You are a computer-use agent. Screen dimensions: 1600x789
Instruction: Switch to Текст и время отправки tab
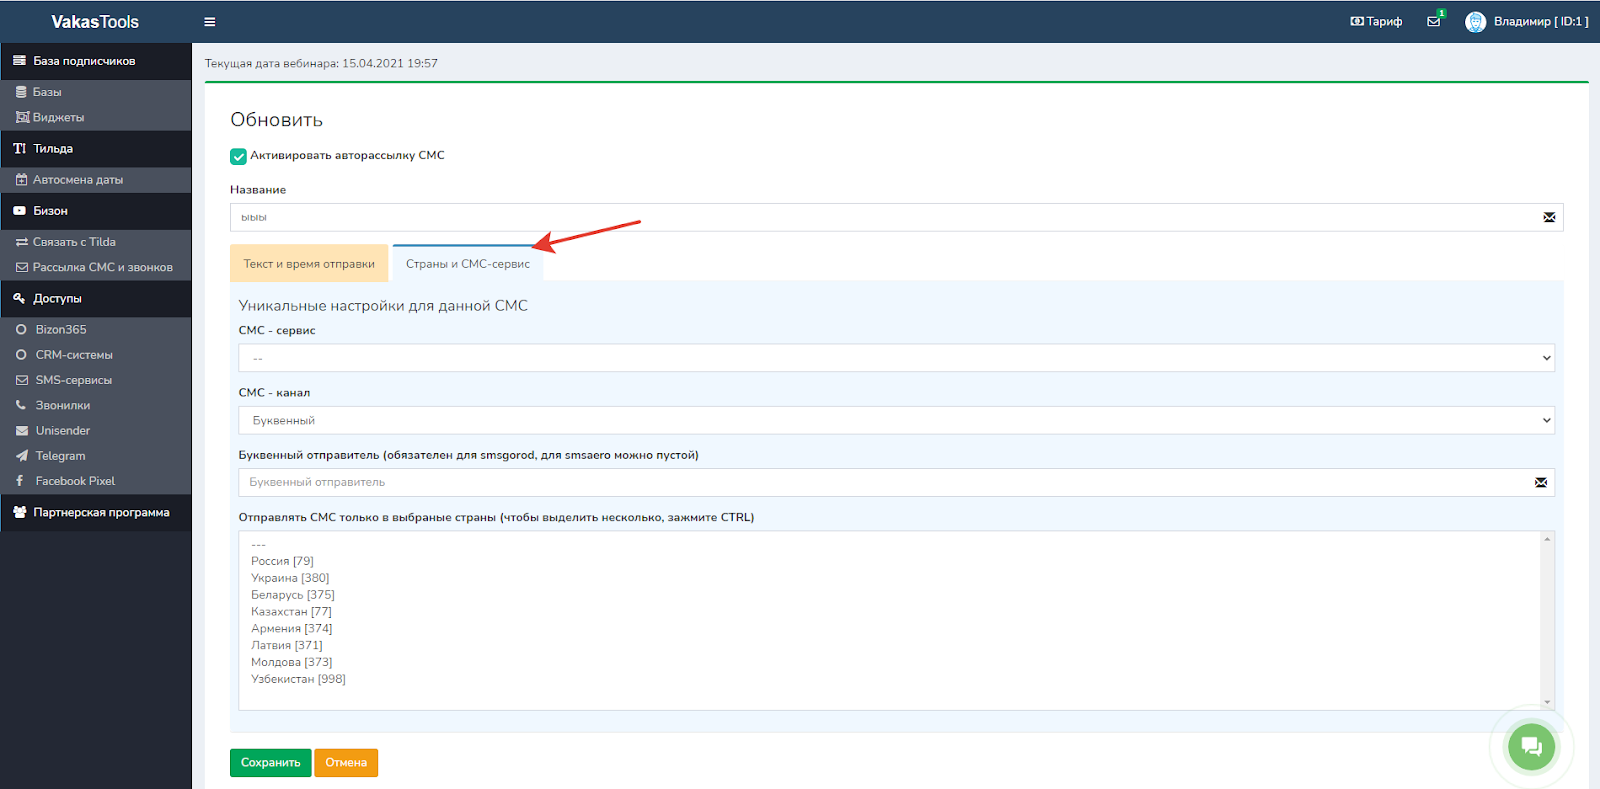click(309, 264)
